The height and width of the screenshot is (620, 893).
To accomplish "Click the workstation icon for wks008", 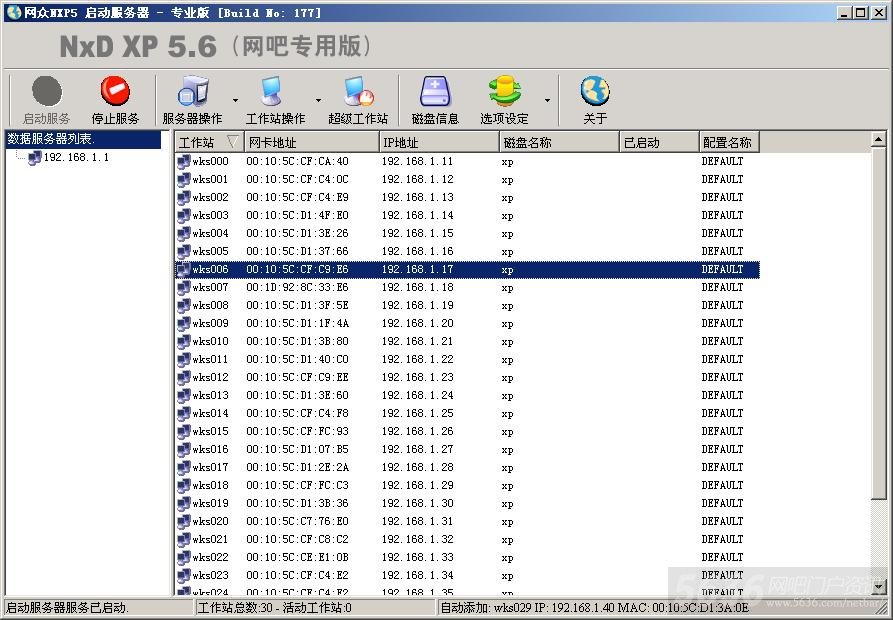I will [183, 306].
